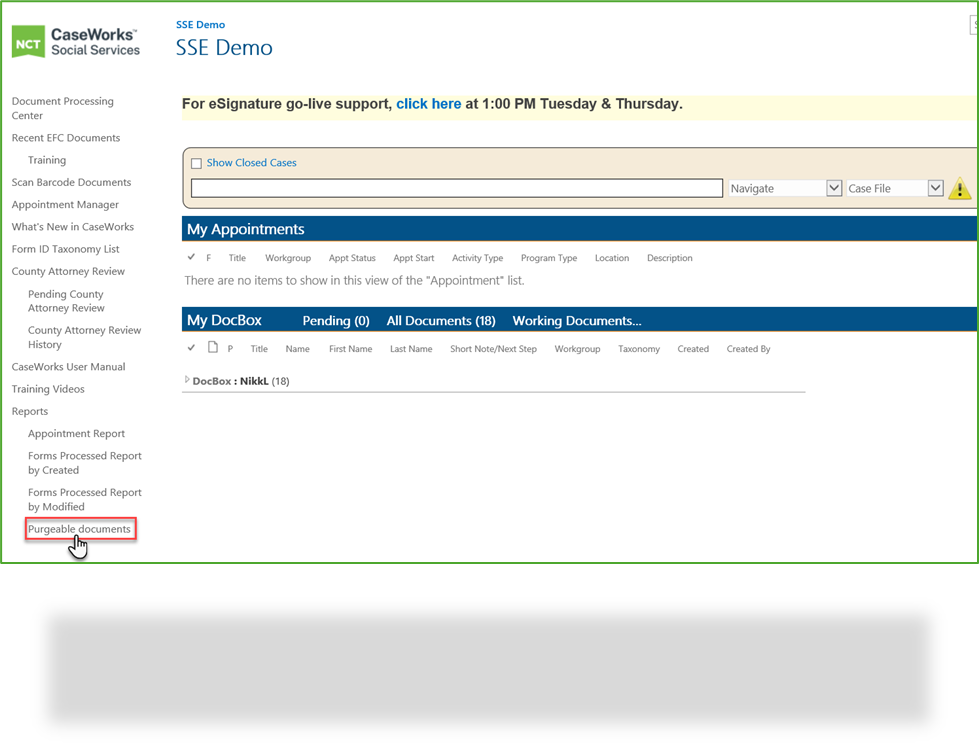Expand the DocBox : NikkL group
Image resolution: width=979 pixels, height=748 pixels.
pyautogui.click(x=187, y=380)
